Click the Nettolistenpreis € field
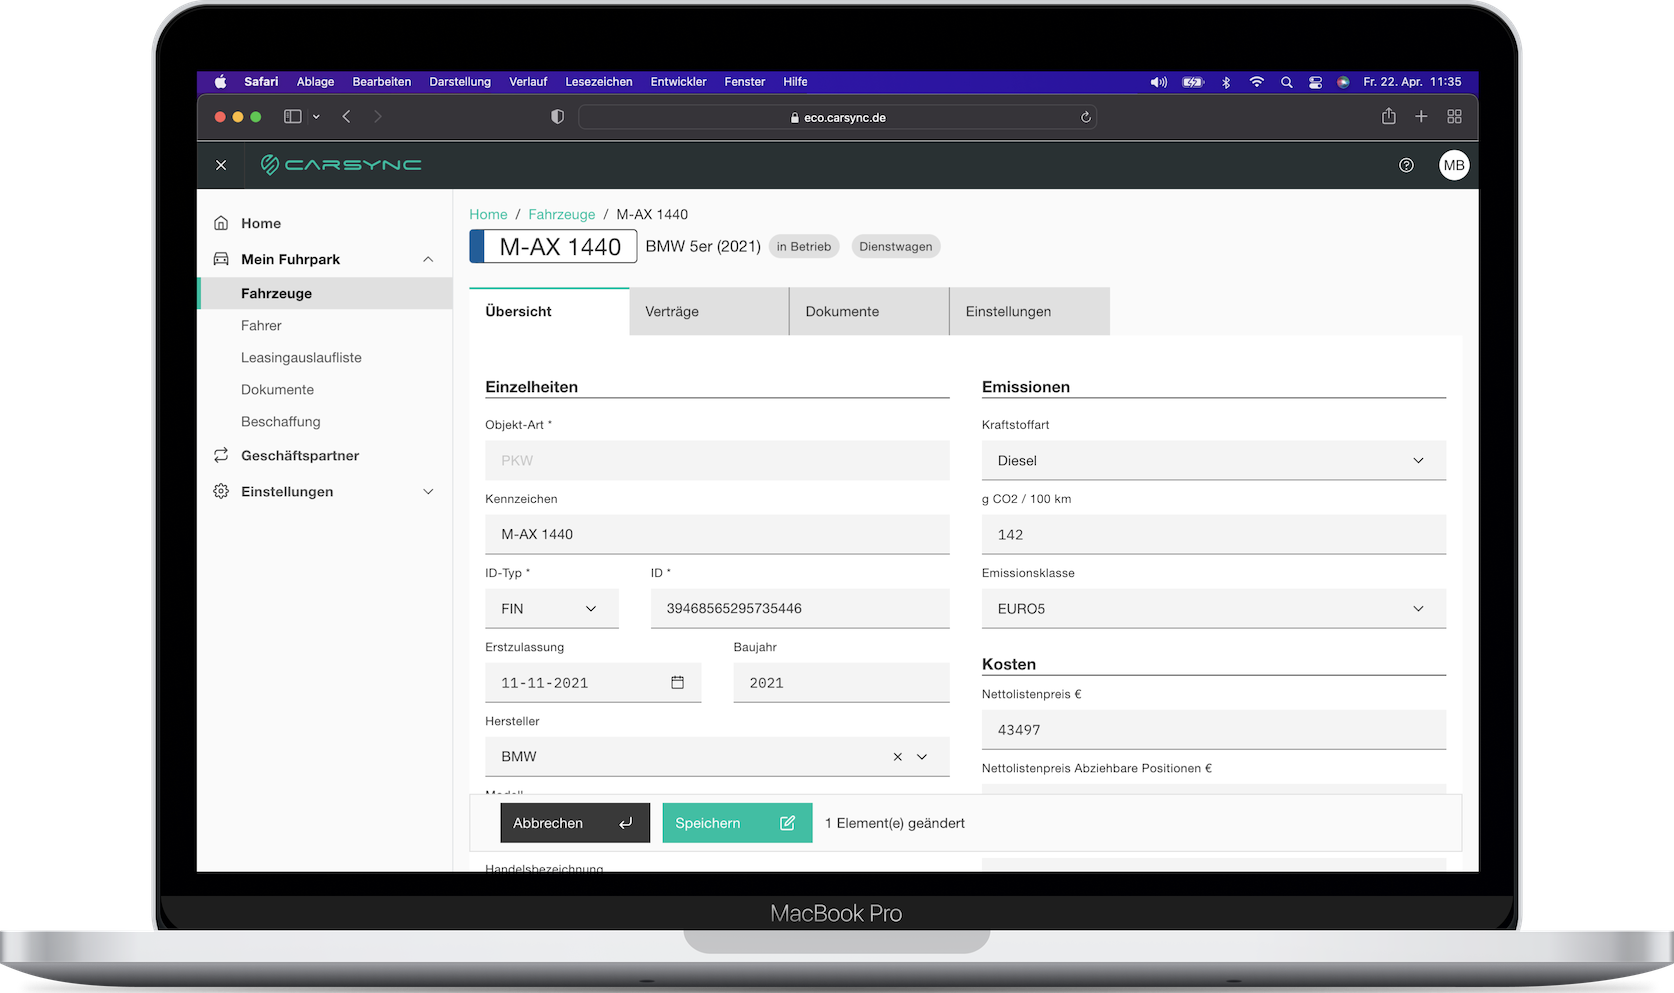1674x993 pixels. (x=1214, y=730)
